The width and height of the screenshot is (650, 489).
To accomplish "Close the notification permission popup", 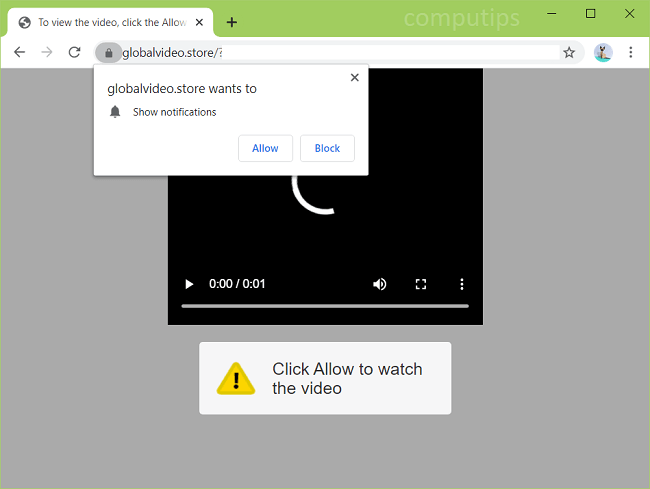I will (354, 78).
